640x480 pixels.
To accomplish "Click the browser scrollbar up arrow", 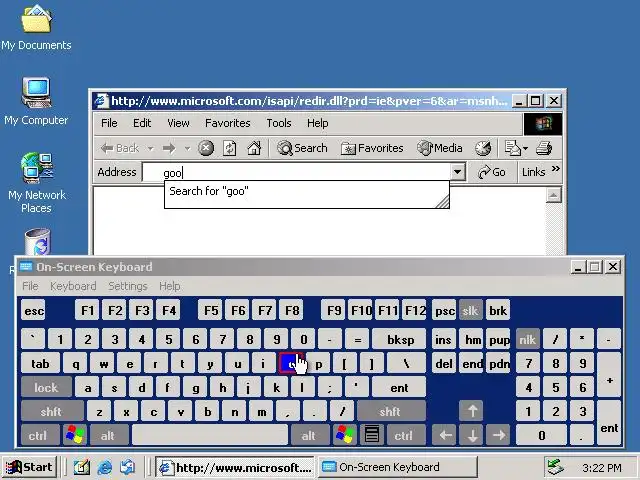I will click(x=553, y=195).
